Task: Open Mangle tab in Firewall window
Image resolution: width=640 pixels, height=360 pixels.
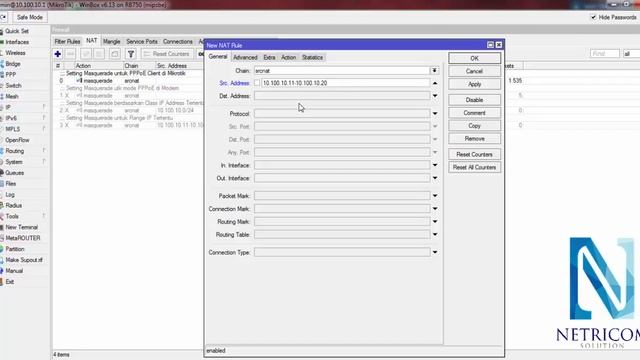Action: [111, 42]
